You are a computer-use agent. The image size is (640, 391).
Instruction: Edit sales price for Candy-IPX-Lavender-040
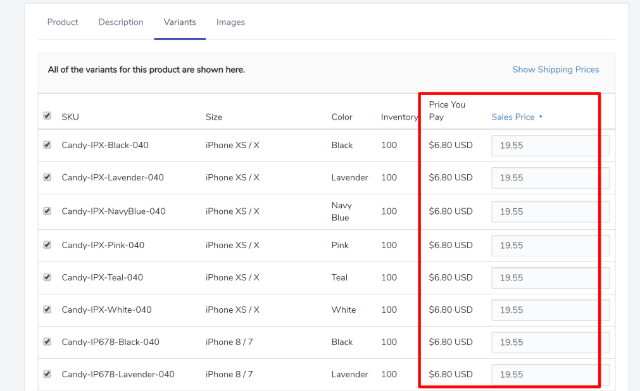pyautogui.click(x=550, y=178)
